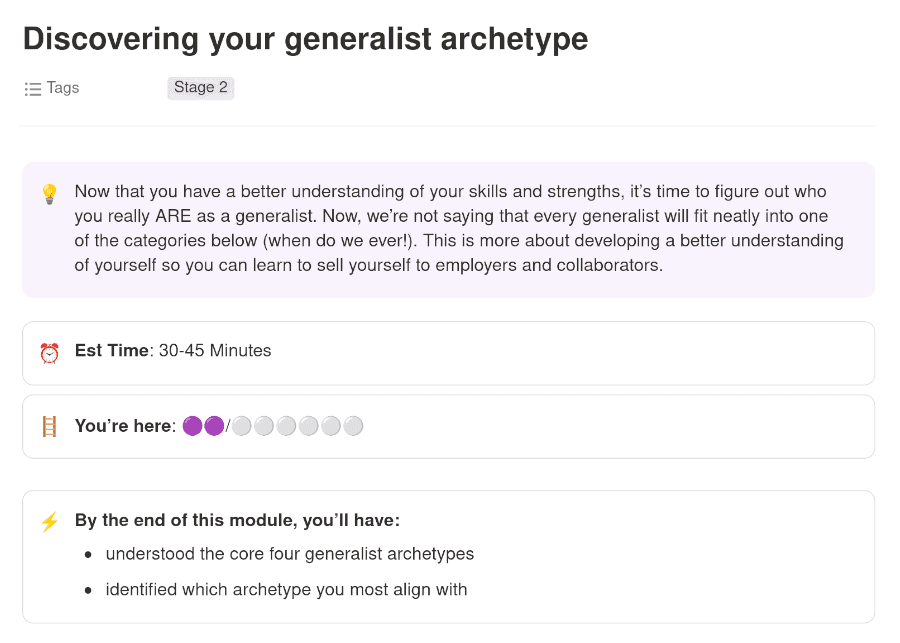
Task: Click the light bulb callout icon
Action: coord(49,194)
